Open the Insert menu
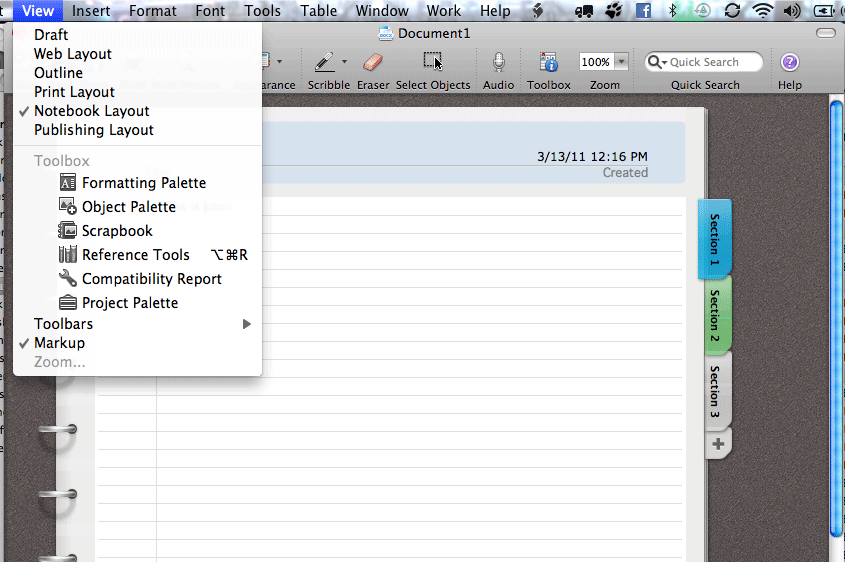Image resolution: width=845 pixels, height=562 pixels. click(x=91, y=11)
